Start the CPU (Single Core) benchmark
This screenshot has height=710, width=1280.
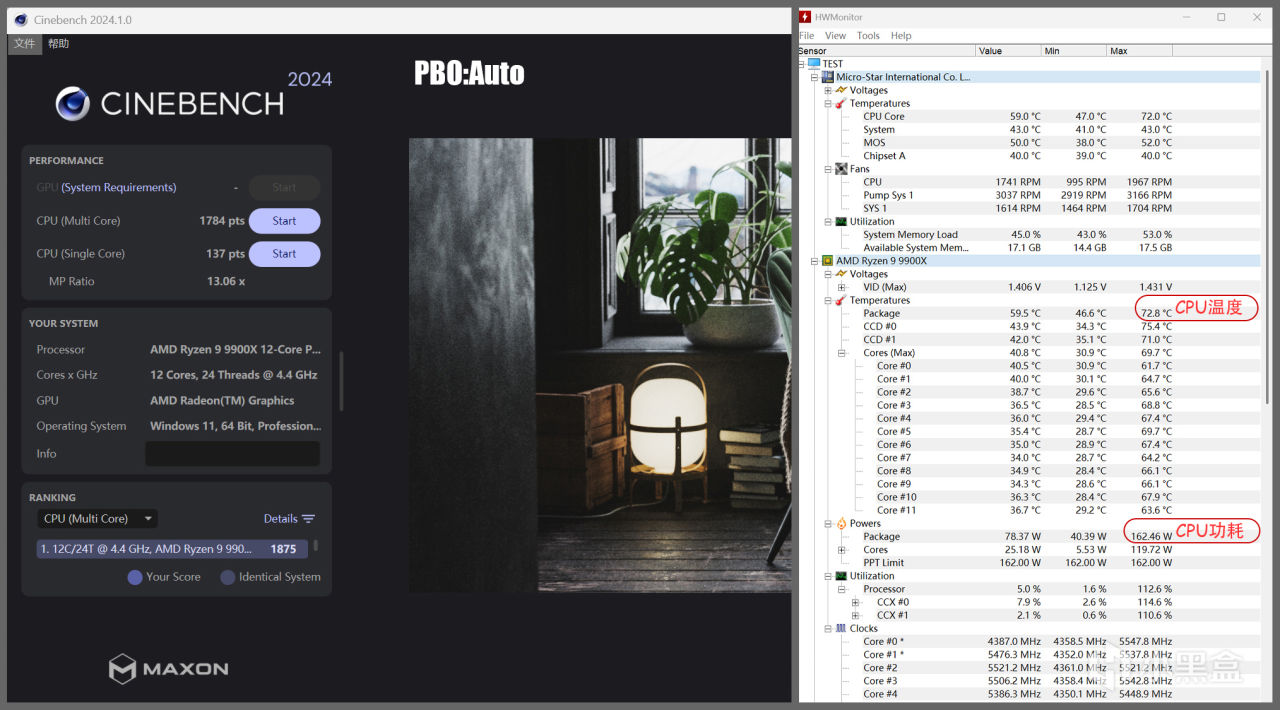tap(284, 254)
